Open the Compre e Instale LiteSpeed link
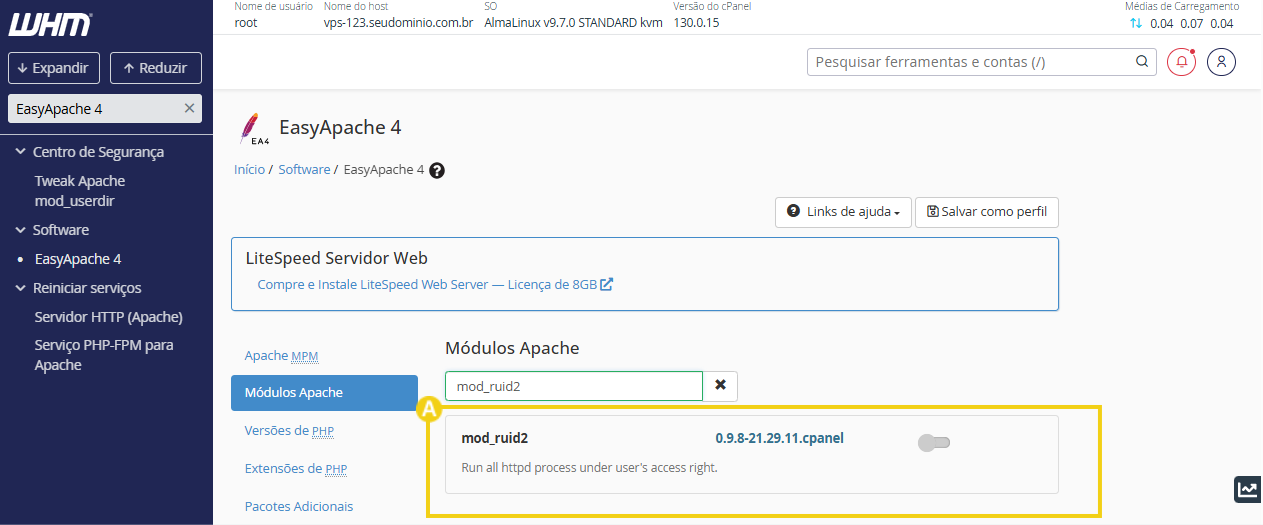 pos(435,284)
